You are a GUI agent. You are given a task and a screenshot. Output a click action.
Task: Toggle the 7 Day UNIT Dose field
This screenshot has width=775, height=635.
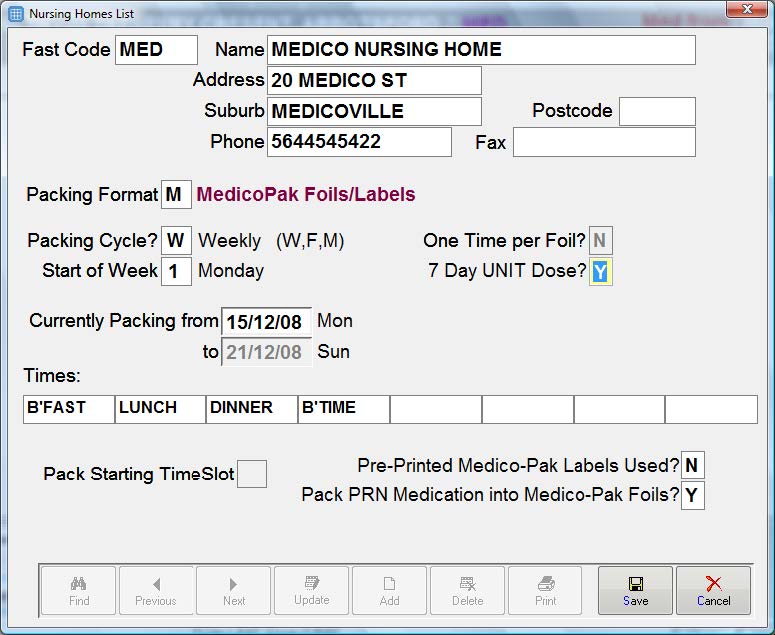click(x=600, y=271)
